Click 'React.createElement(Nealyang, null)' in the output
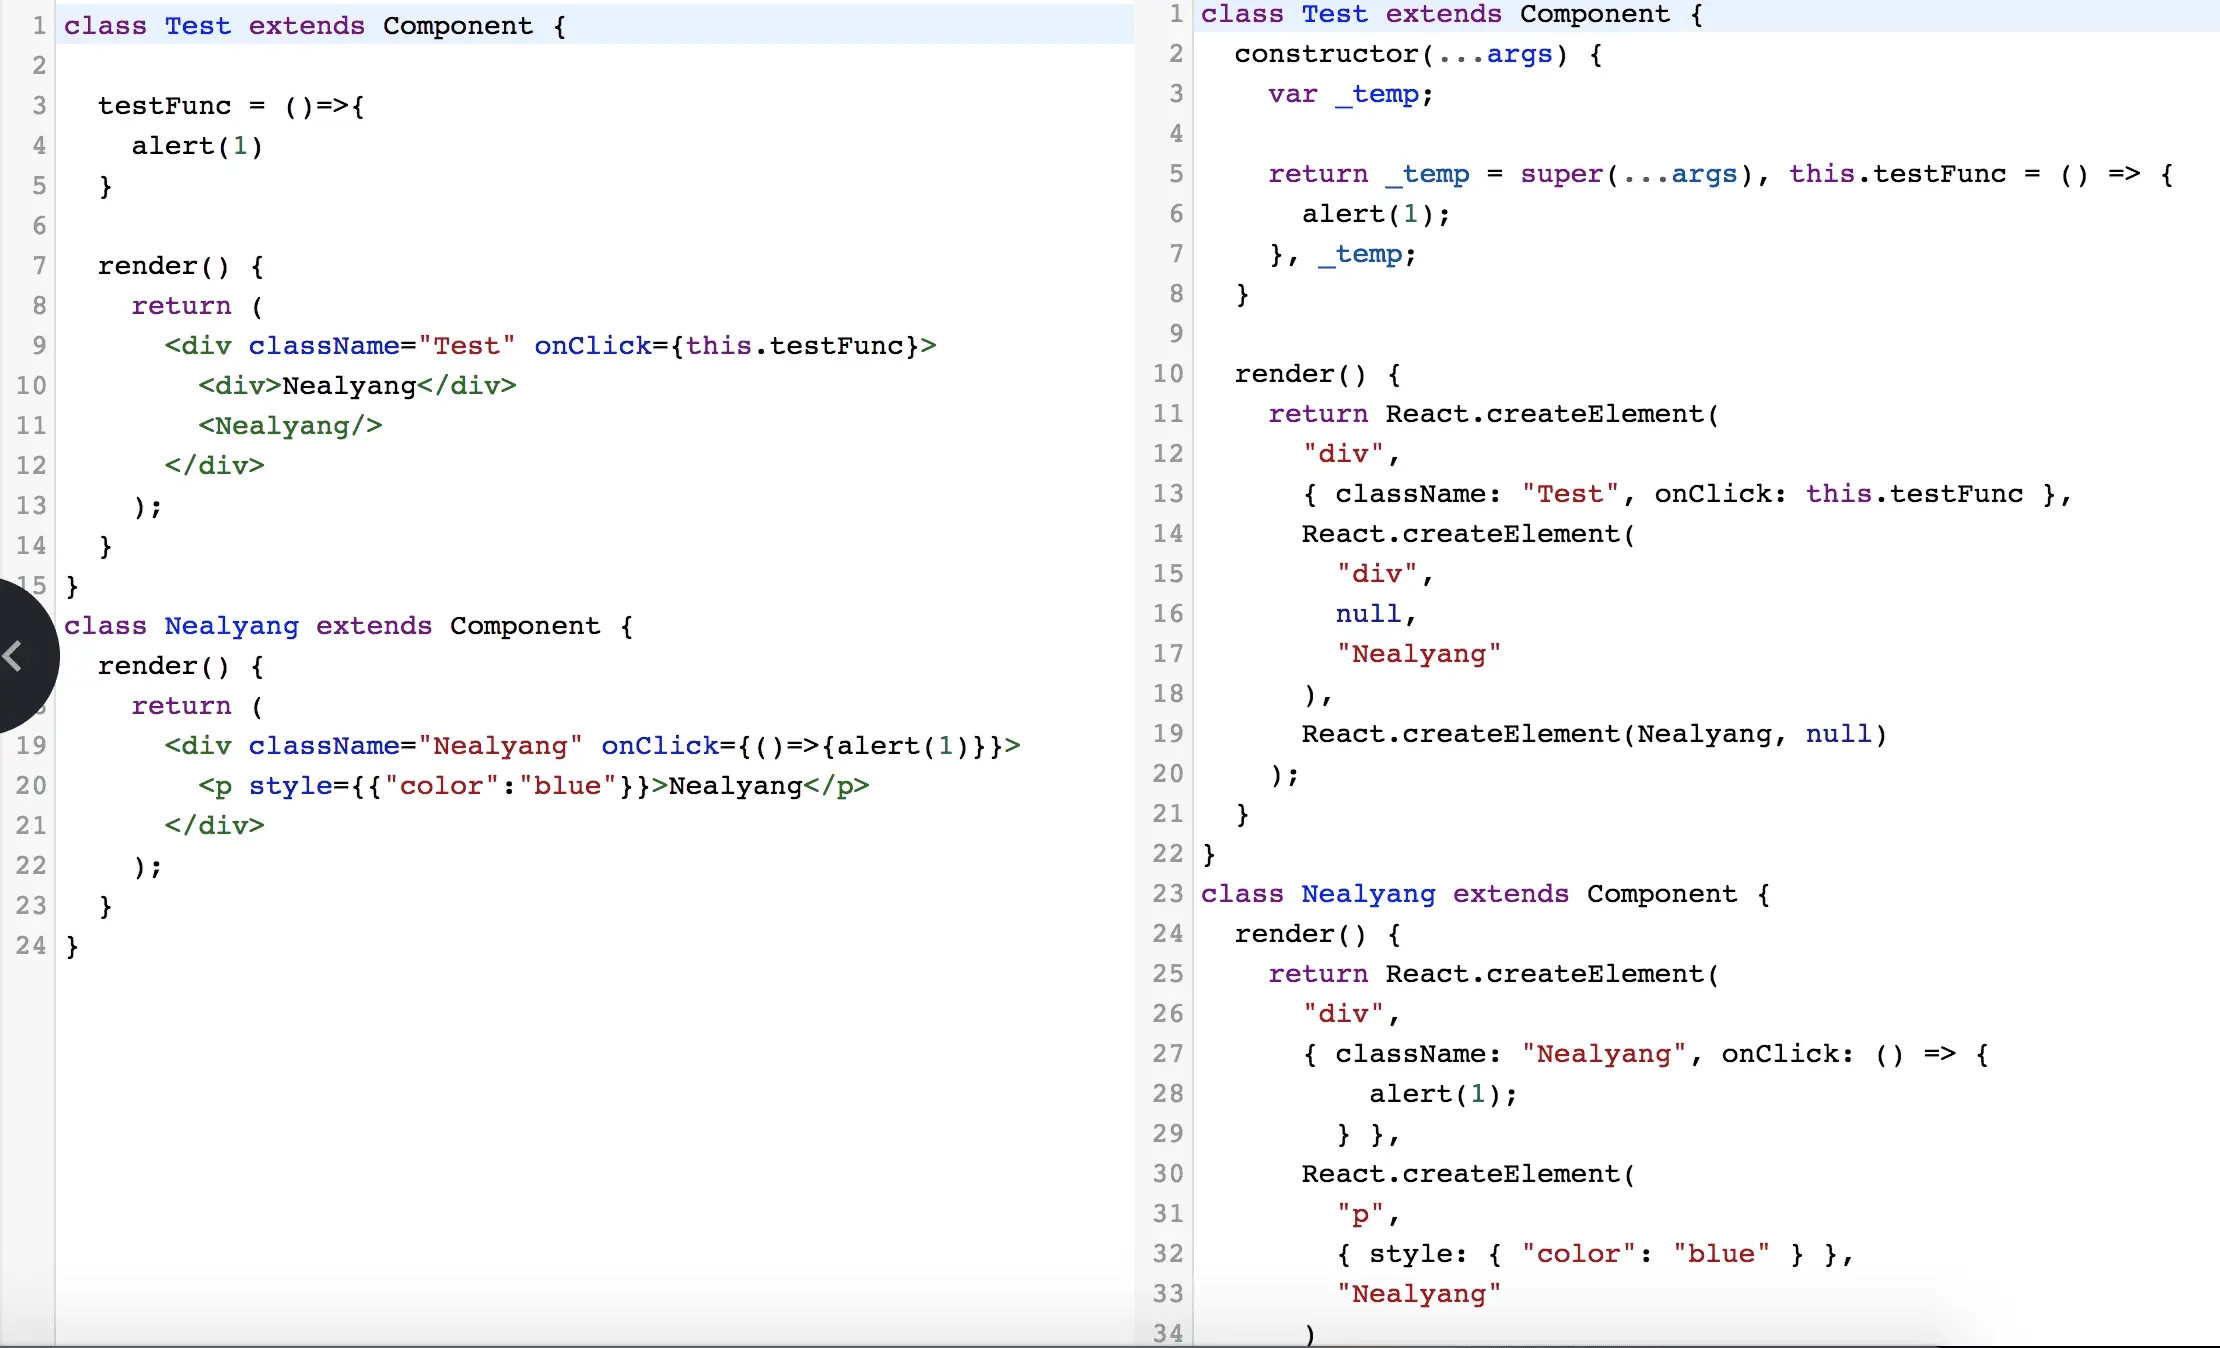The image size is (2220, 1348). click(x=1593, y=734)
